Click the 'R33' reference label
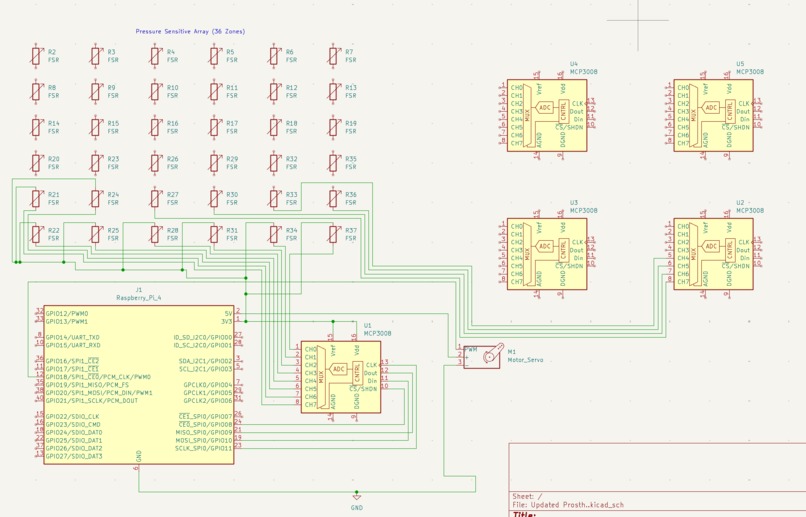This screenshot has height=517, width=806. pyautogui.click(x=291, y=195)
